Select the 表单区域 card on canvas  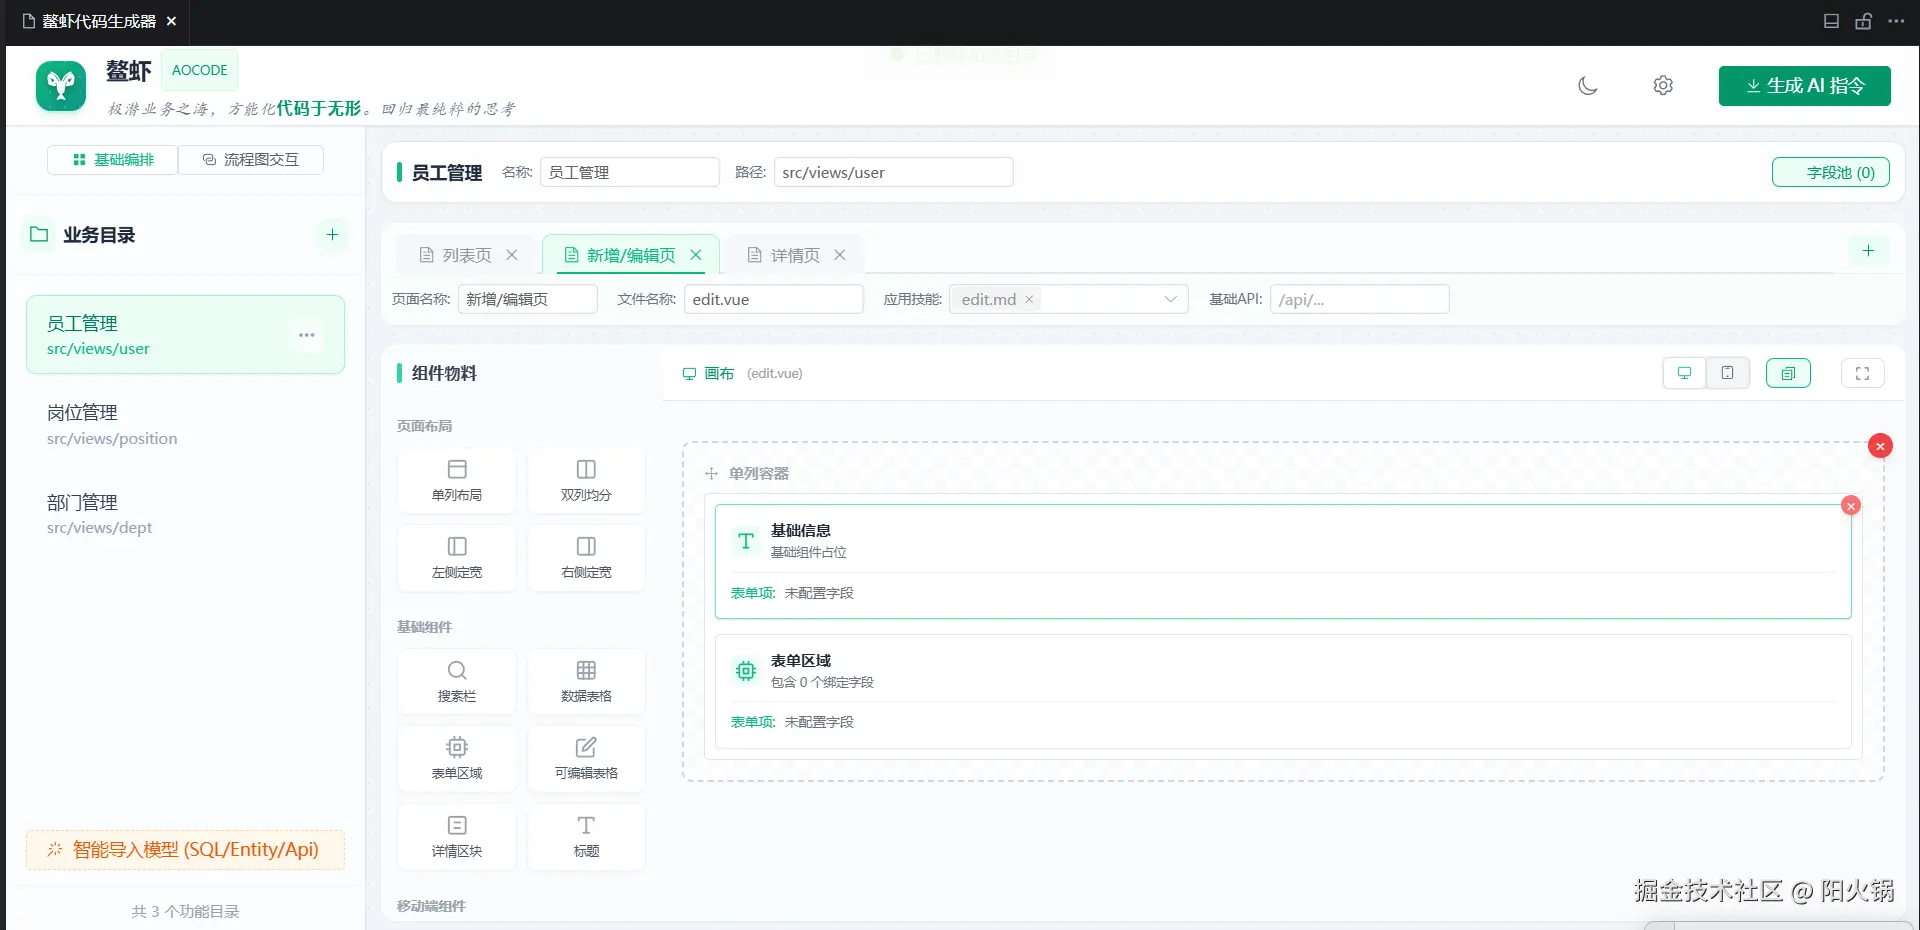pos(1283,691)
